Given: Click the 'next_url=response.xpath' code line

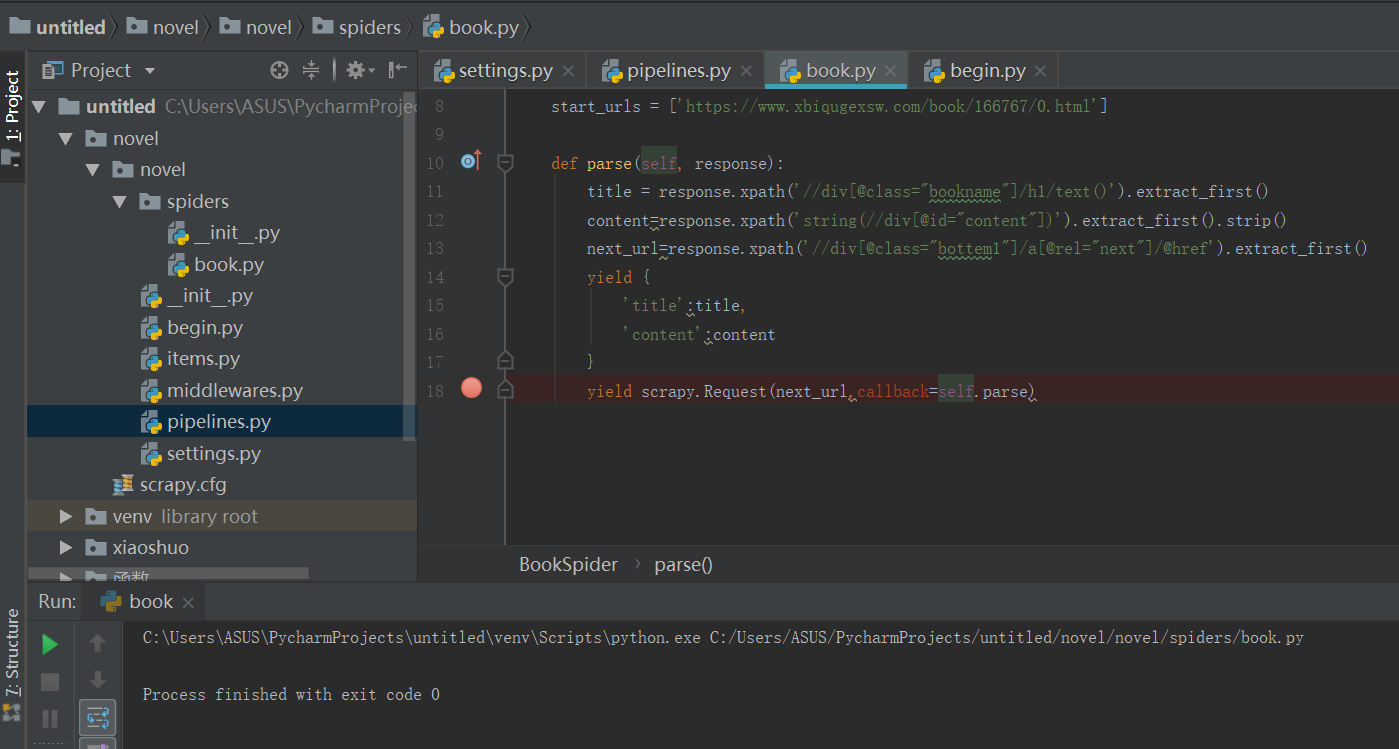Looking at the screenshot, I should coord(977,248).
